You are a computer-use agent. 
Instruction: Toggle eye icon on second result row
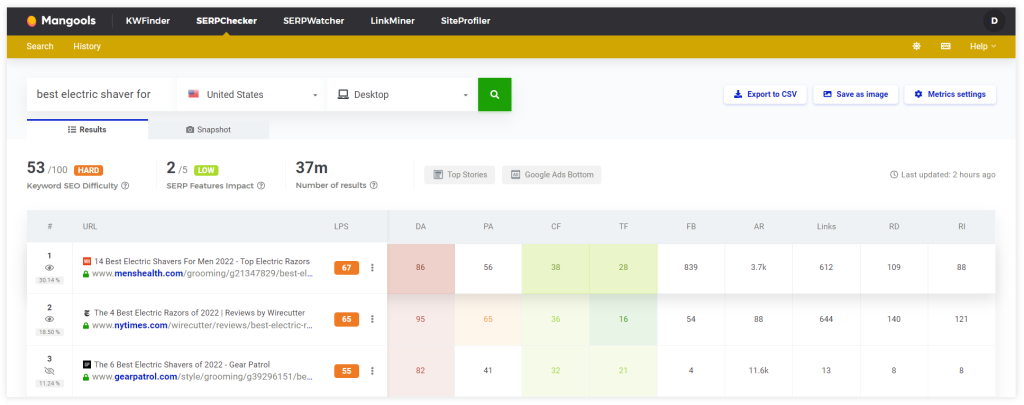[49, 319]
